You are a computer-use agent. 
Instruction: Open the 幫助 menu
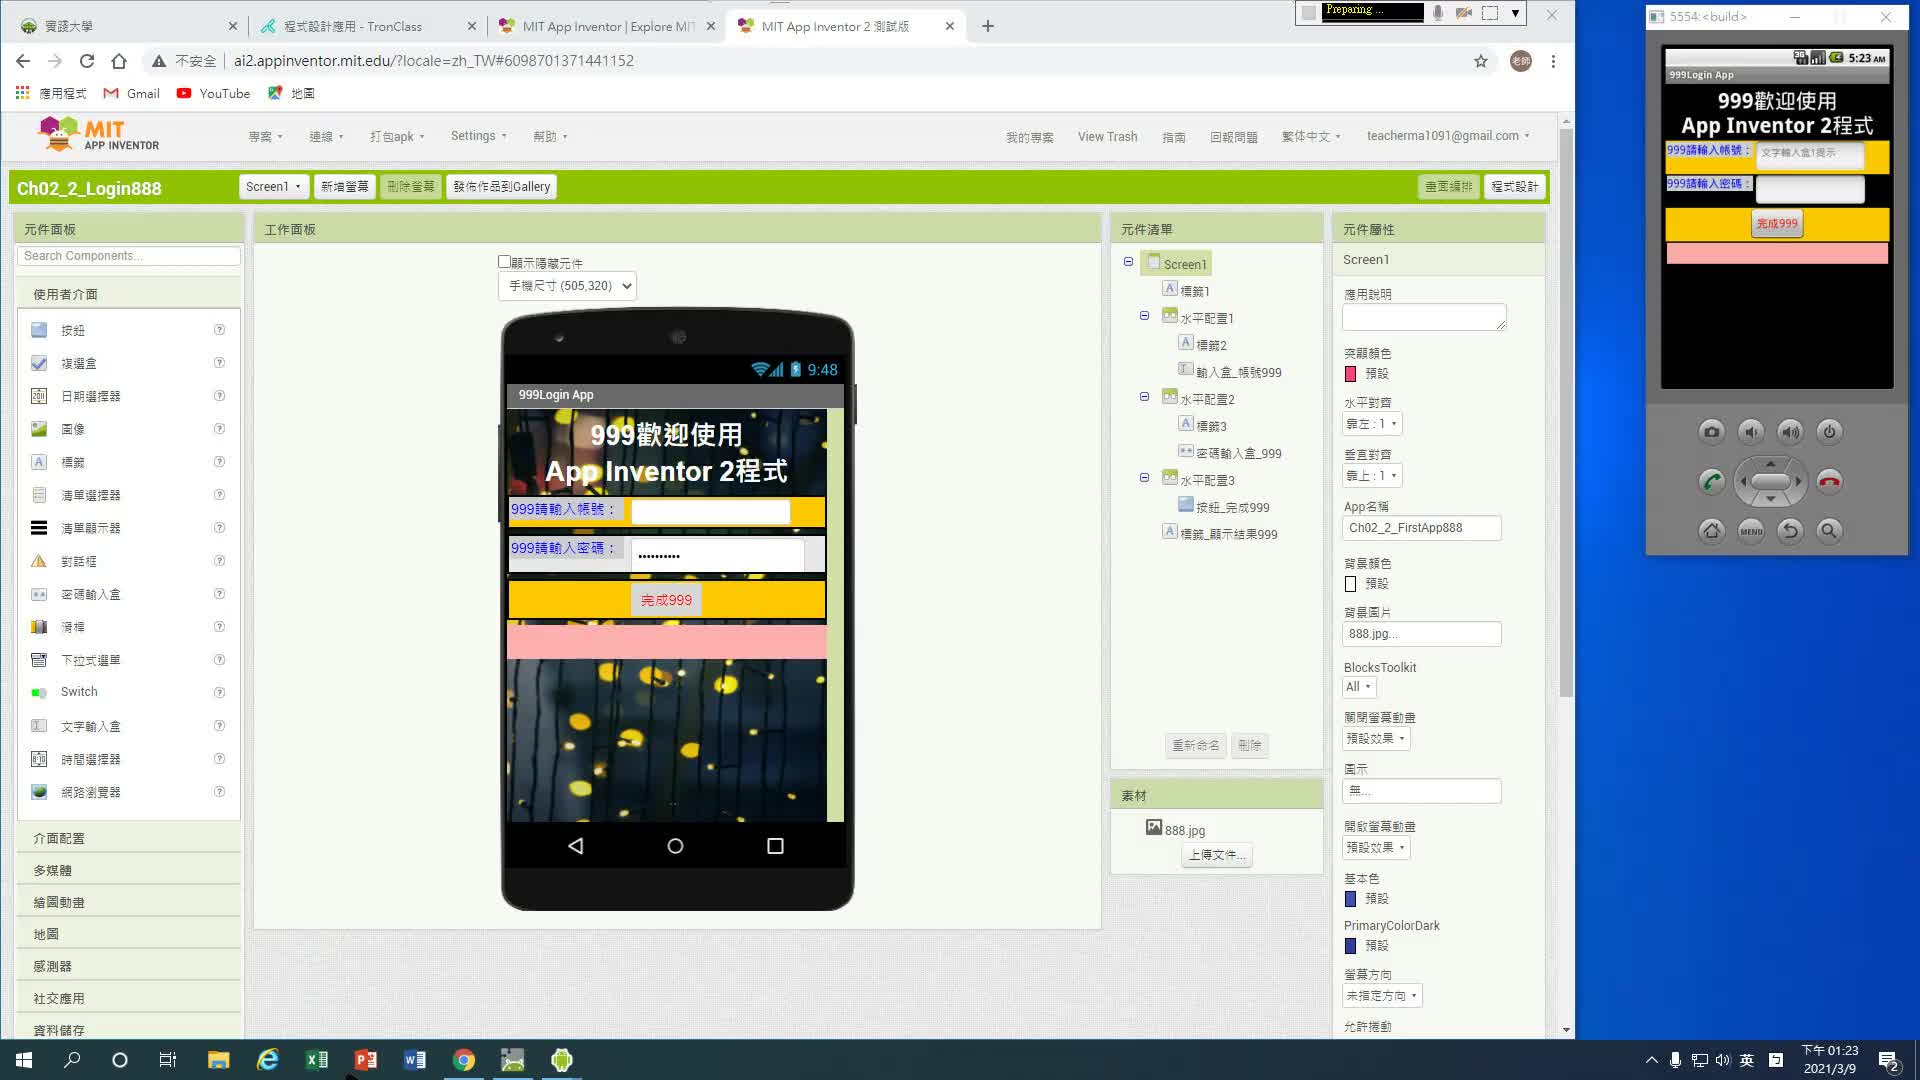pos(550,137)
